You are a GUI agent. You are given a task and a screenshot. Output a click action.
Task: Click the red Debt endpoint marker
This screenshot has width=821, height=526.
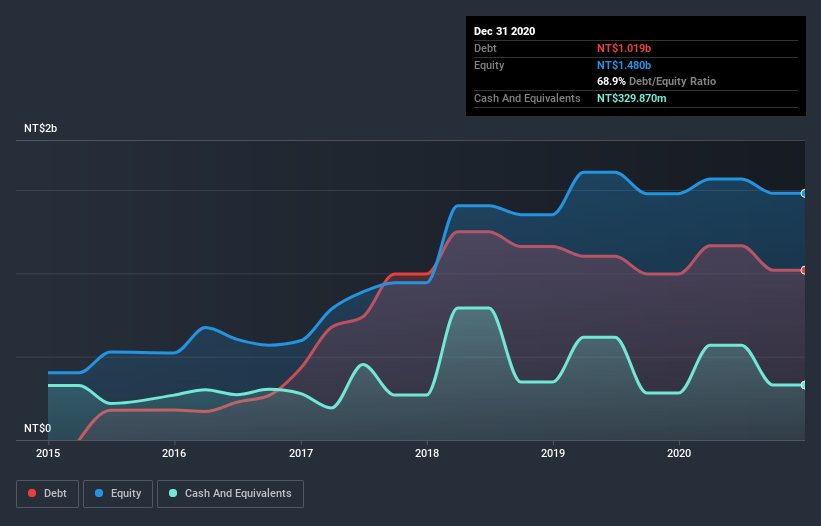pos(804,271)
